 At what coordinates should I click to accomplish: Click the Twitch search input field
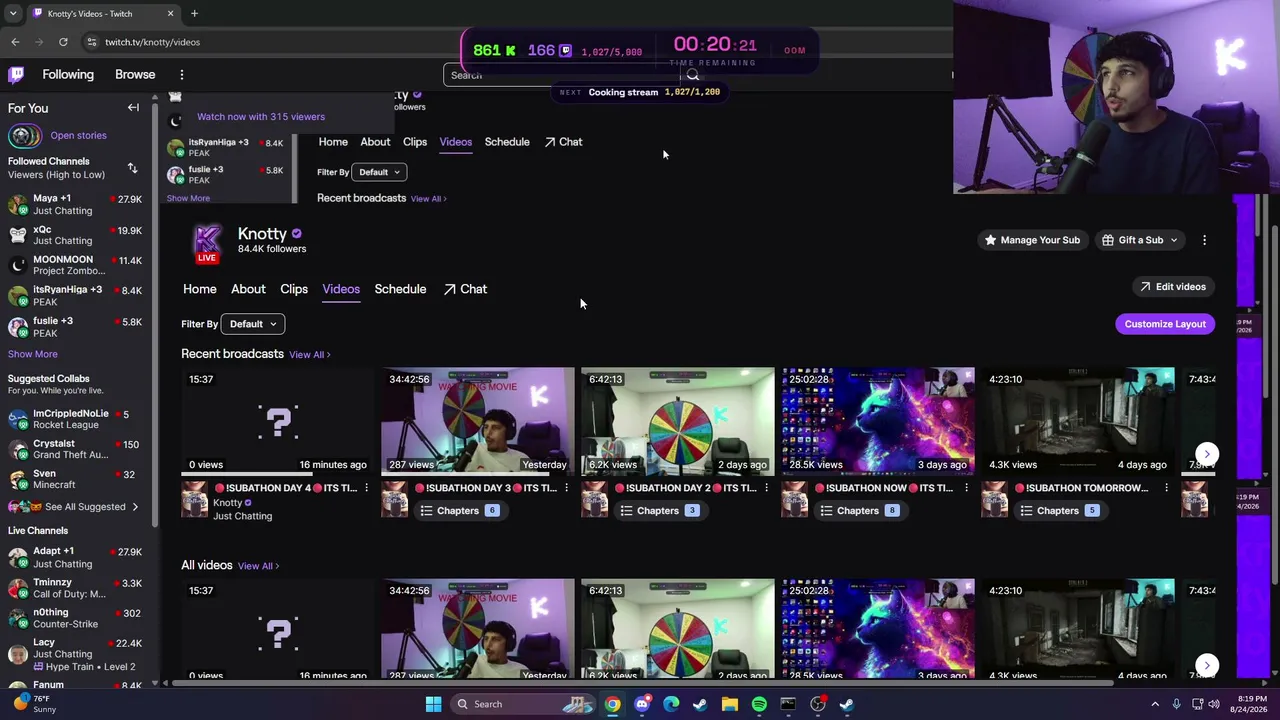tap(563, 75)
